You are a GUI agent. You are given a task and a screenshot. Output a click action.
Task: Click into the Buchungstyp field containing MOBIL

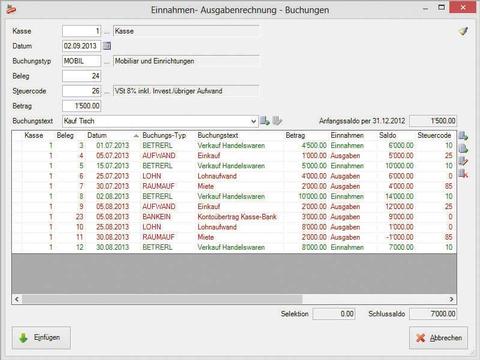(x=81, y=61)
